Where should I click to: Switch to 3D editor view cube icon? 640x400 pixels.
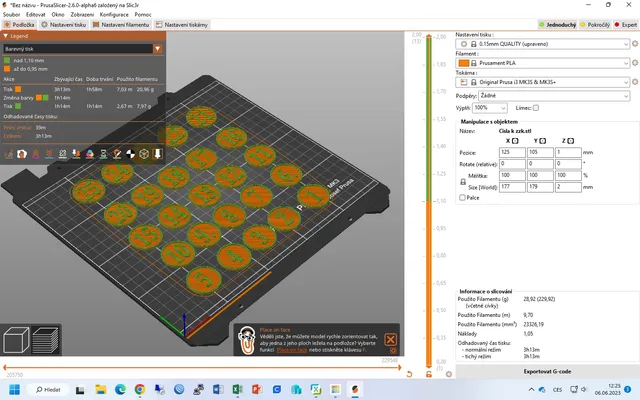[16, 340]
